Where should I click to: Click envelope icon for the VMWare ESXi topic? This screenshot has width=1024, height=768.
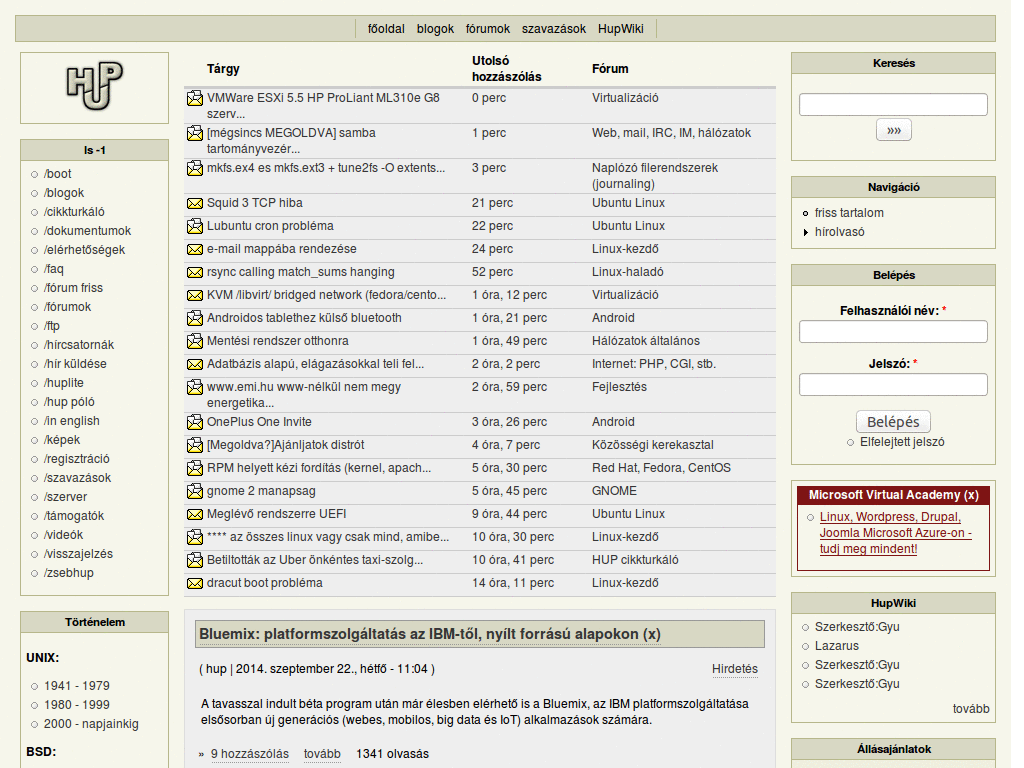point(194,97)
